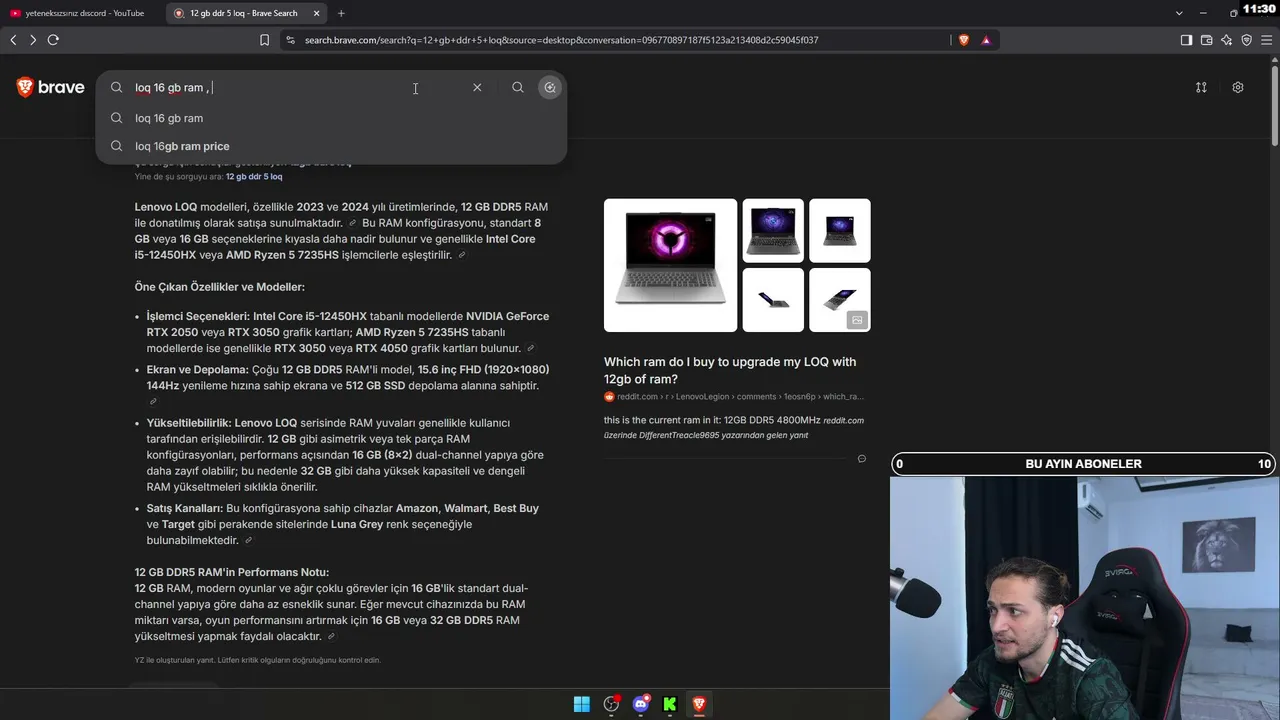Open 'Which ram do I buy' Reddit result
This screenshot has width=1280, height=720.
[x=730, y=370]
